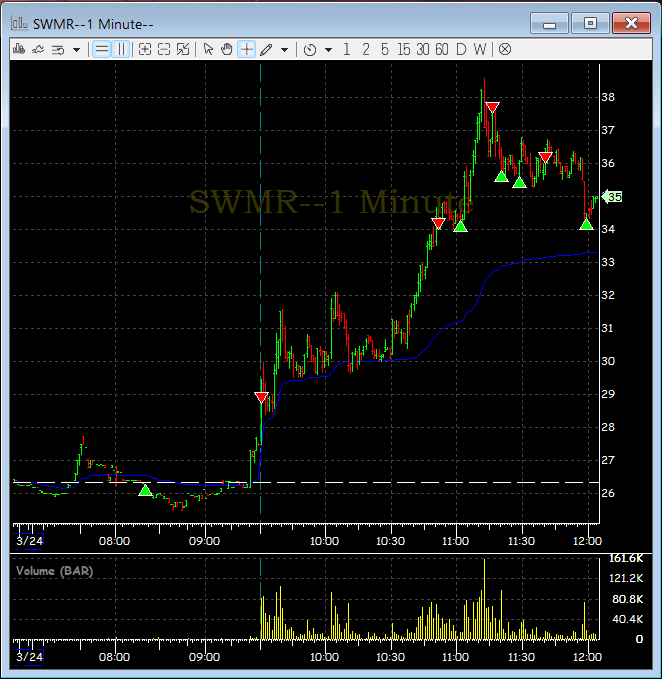Click the line chart studies icon
This screenshot has width=662, height=679.
38,49
